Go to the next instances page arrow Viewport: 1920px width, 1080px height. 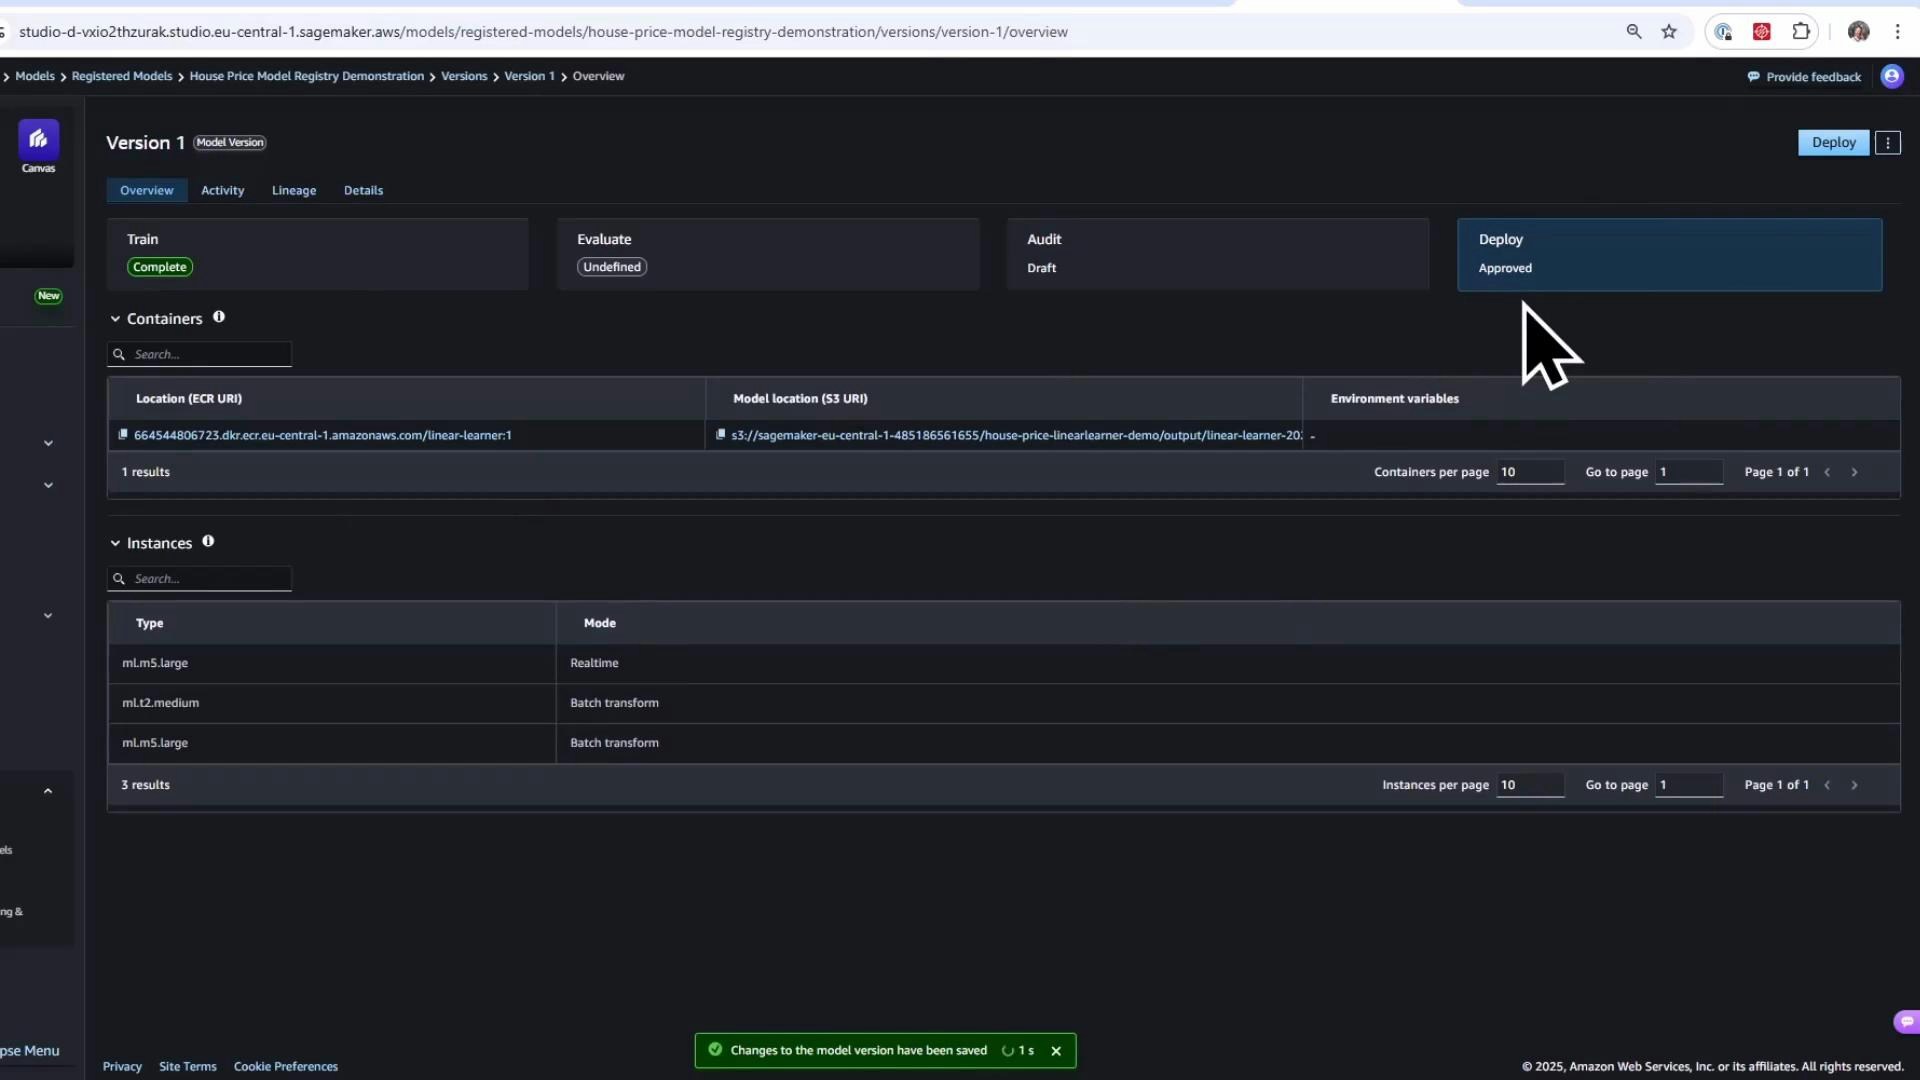tap(1854, 785)
